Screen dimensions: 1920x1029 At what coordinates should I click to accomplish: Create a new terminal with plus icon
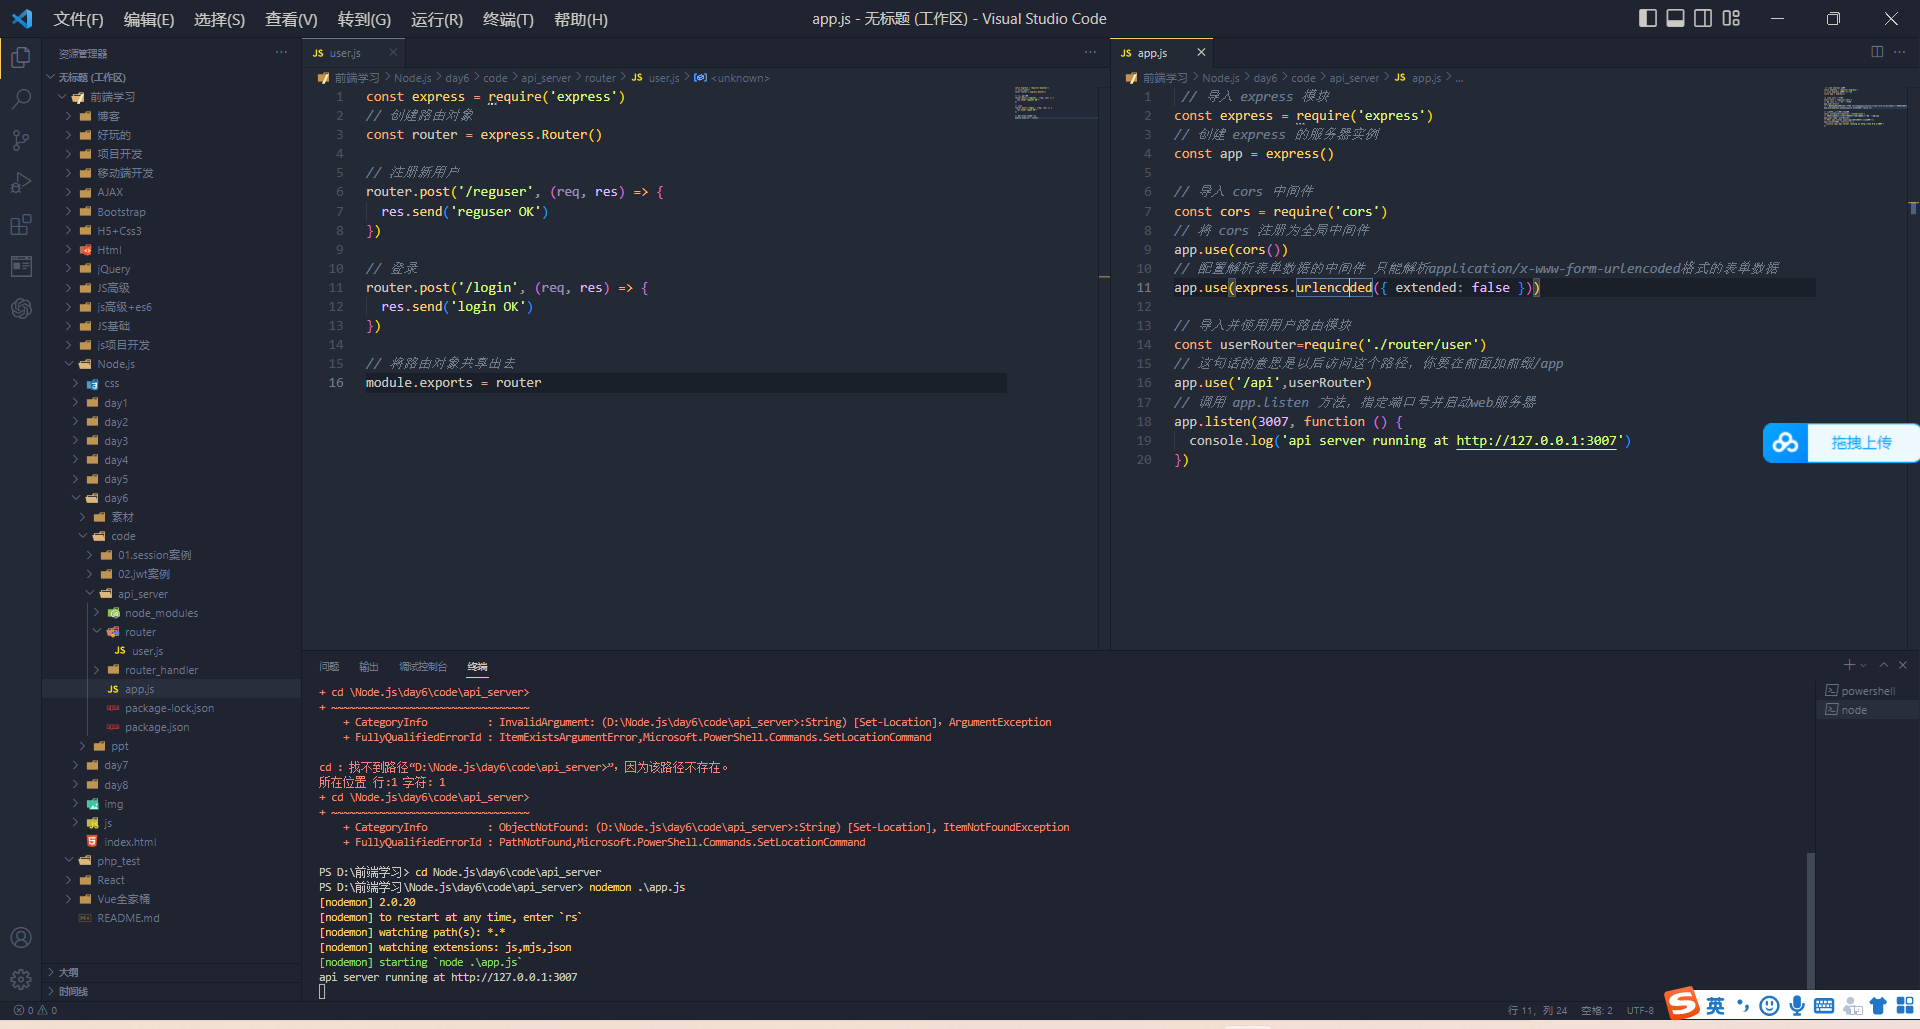[1849, 665]
